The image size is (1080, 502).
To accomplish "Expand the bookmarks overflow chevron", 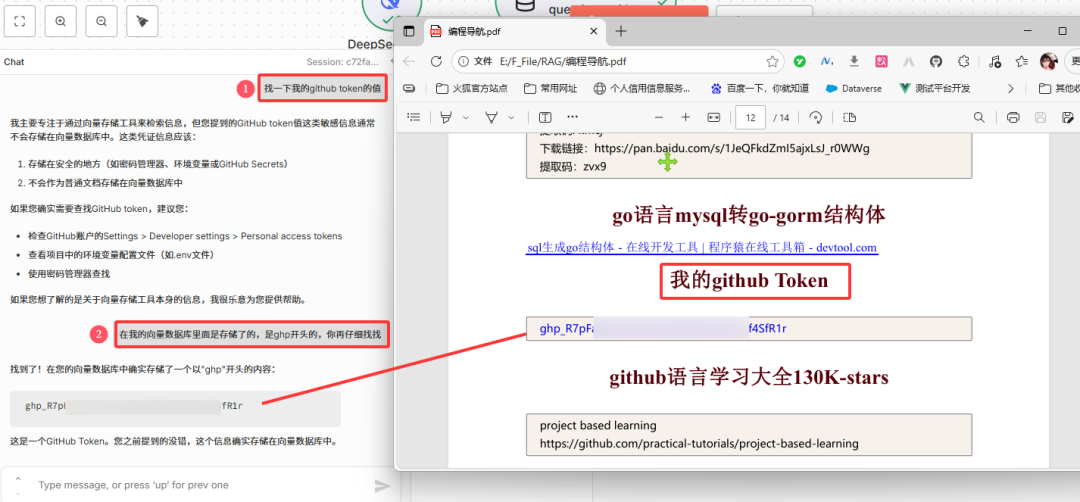I will point(1010,88).
